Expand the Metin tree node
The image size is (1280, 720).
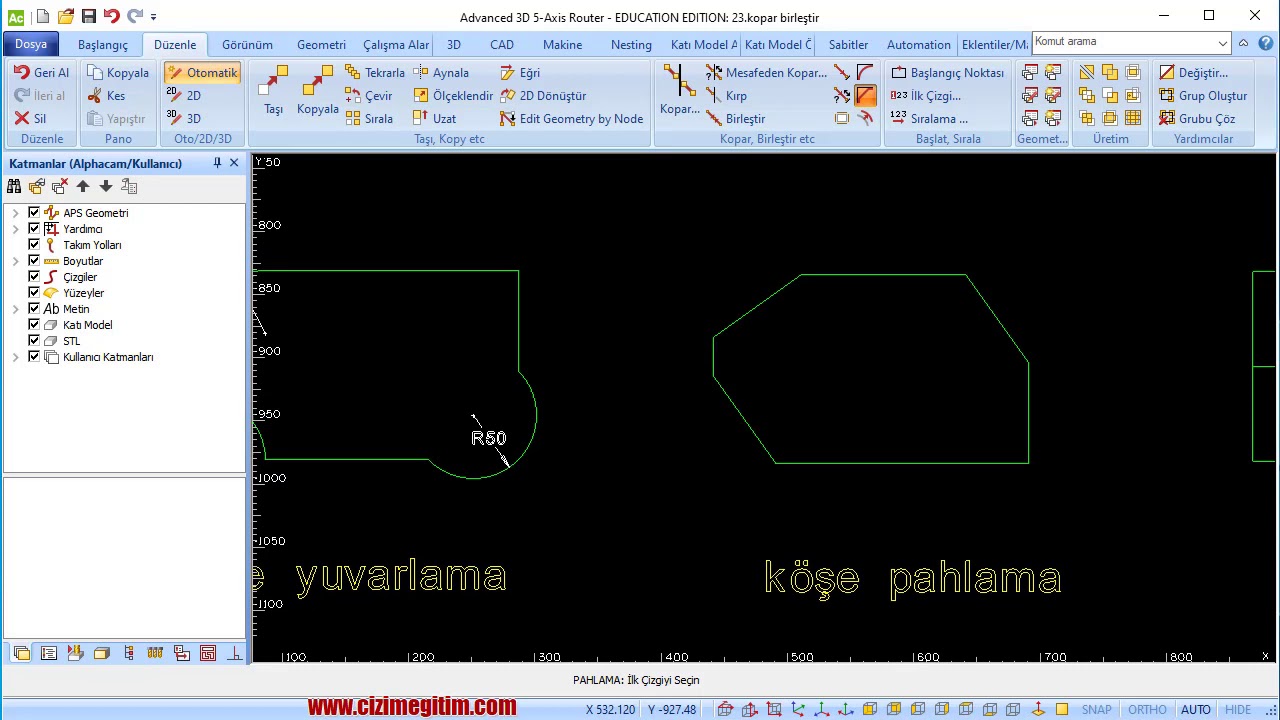(15, 309)
